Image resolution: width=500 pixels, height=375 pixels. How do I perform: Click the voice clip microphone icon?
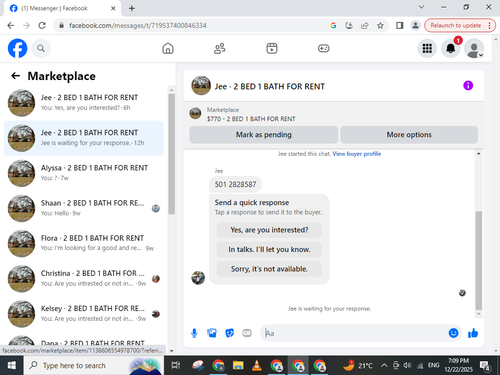click(194, 333)
